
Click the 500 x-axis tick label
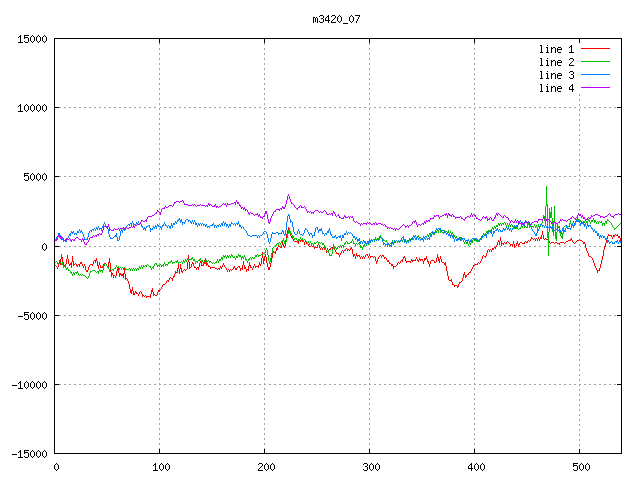point(580,467)
